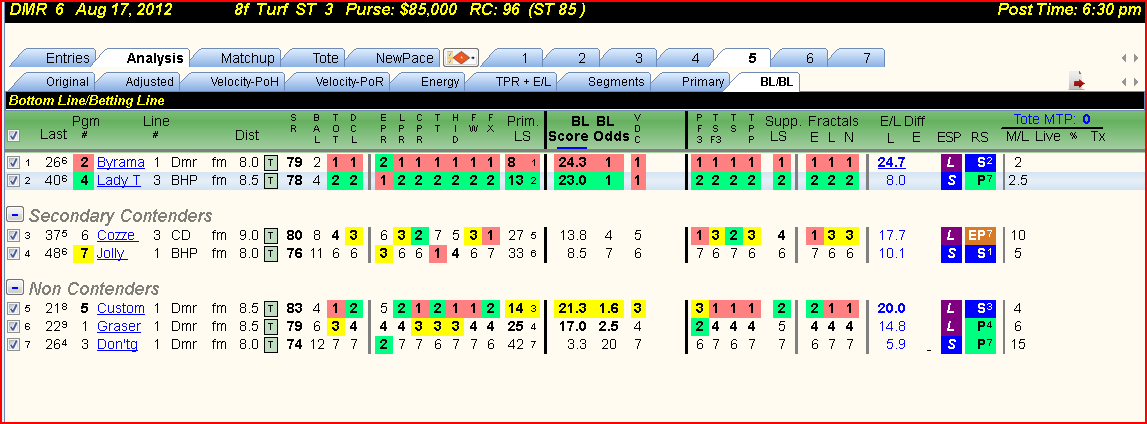Viewport: 1147px width, 424px height.
Task: Click the S1 running style badge for Jolly
Action: (x=979, y=254)
